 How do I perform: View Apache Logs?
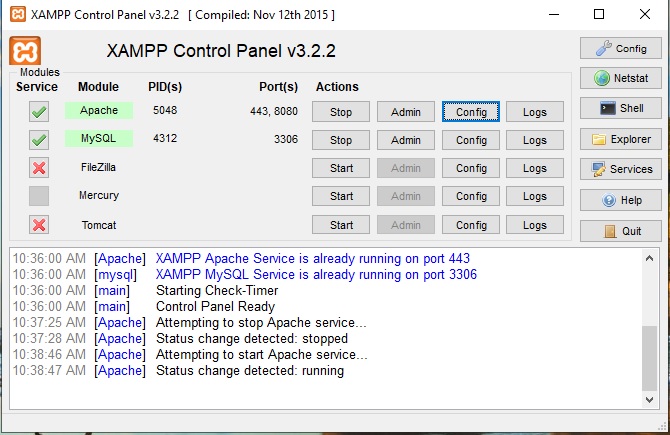(535, 112)
